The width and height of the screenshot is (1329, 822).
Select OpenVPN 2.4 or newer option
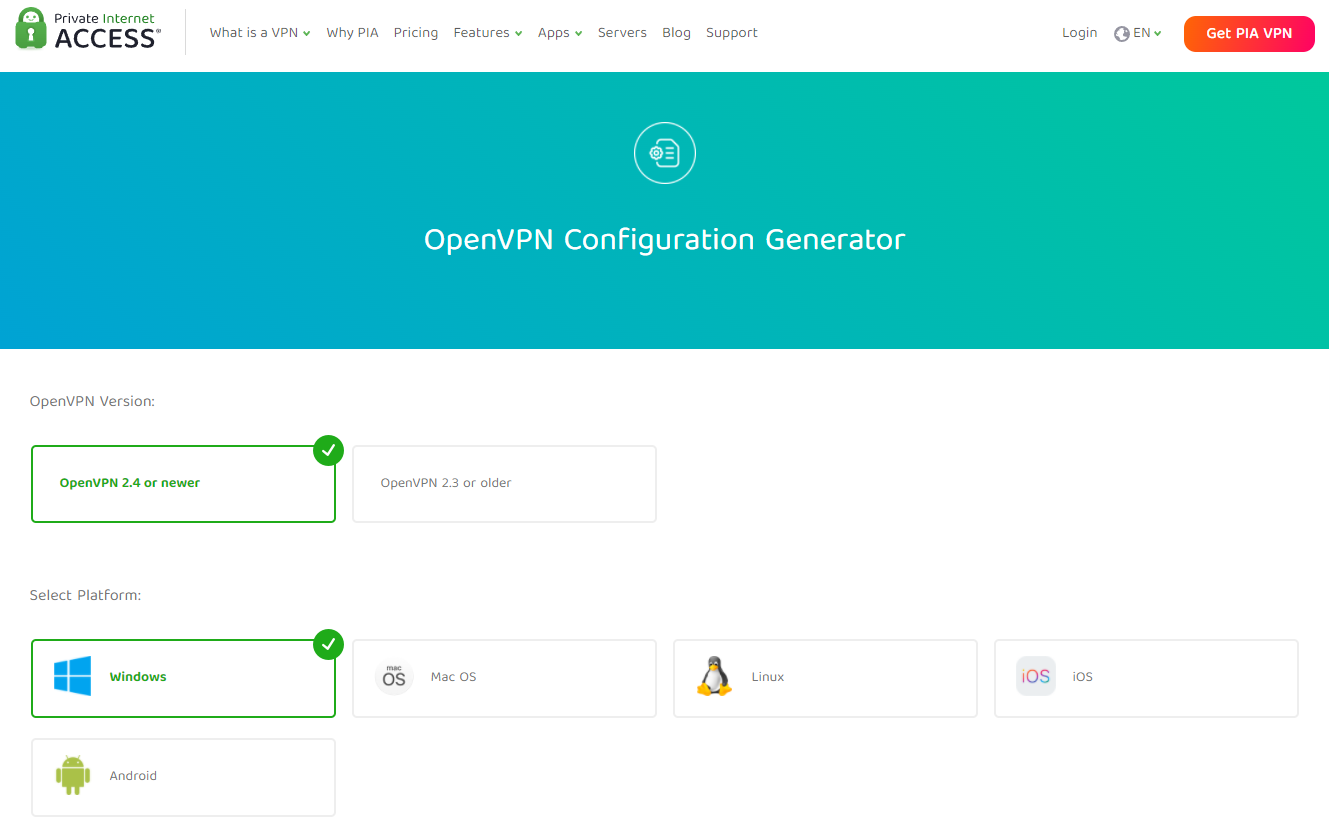pyautogui.click(x=183, y=484)
